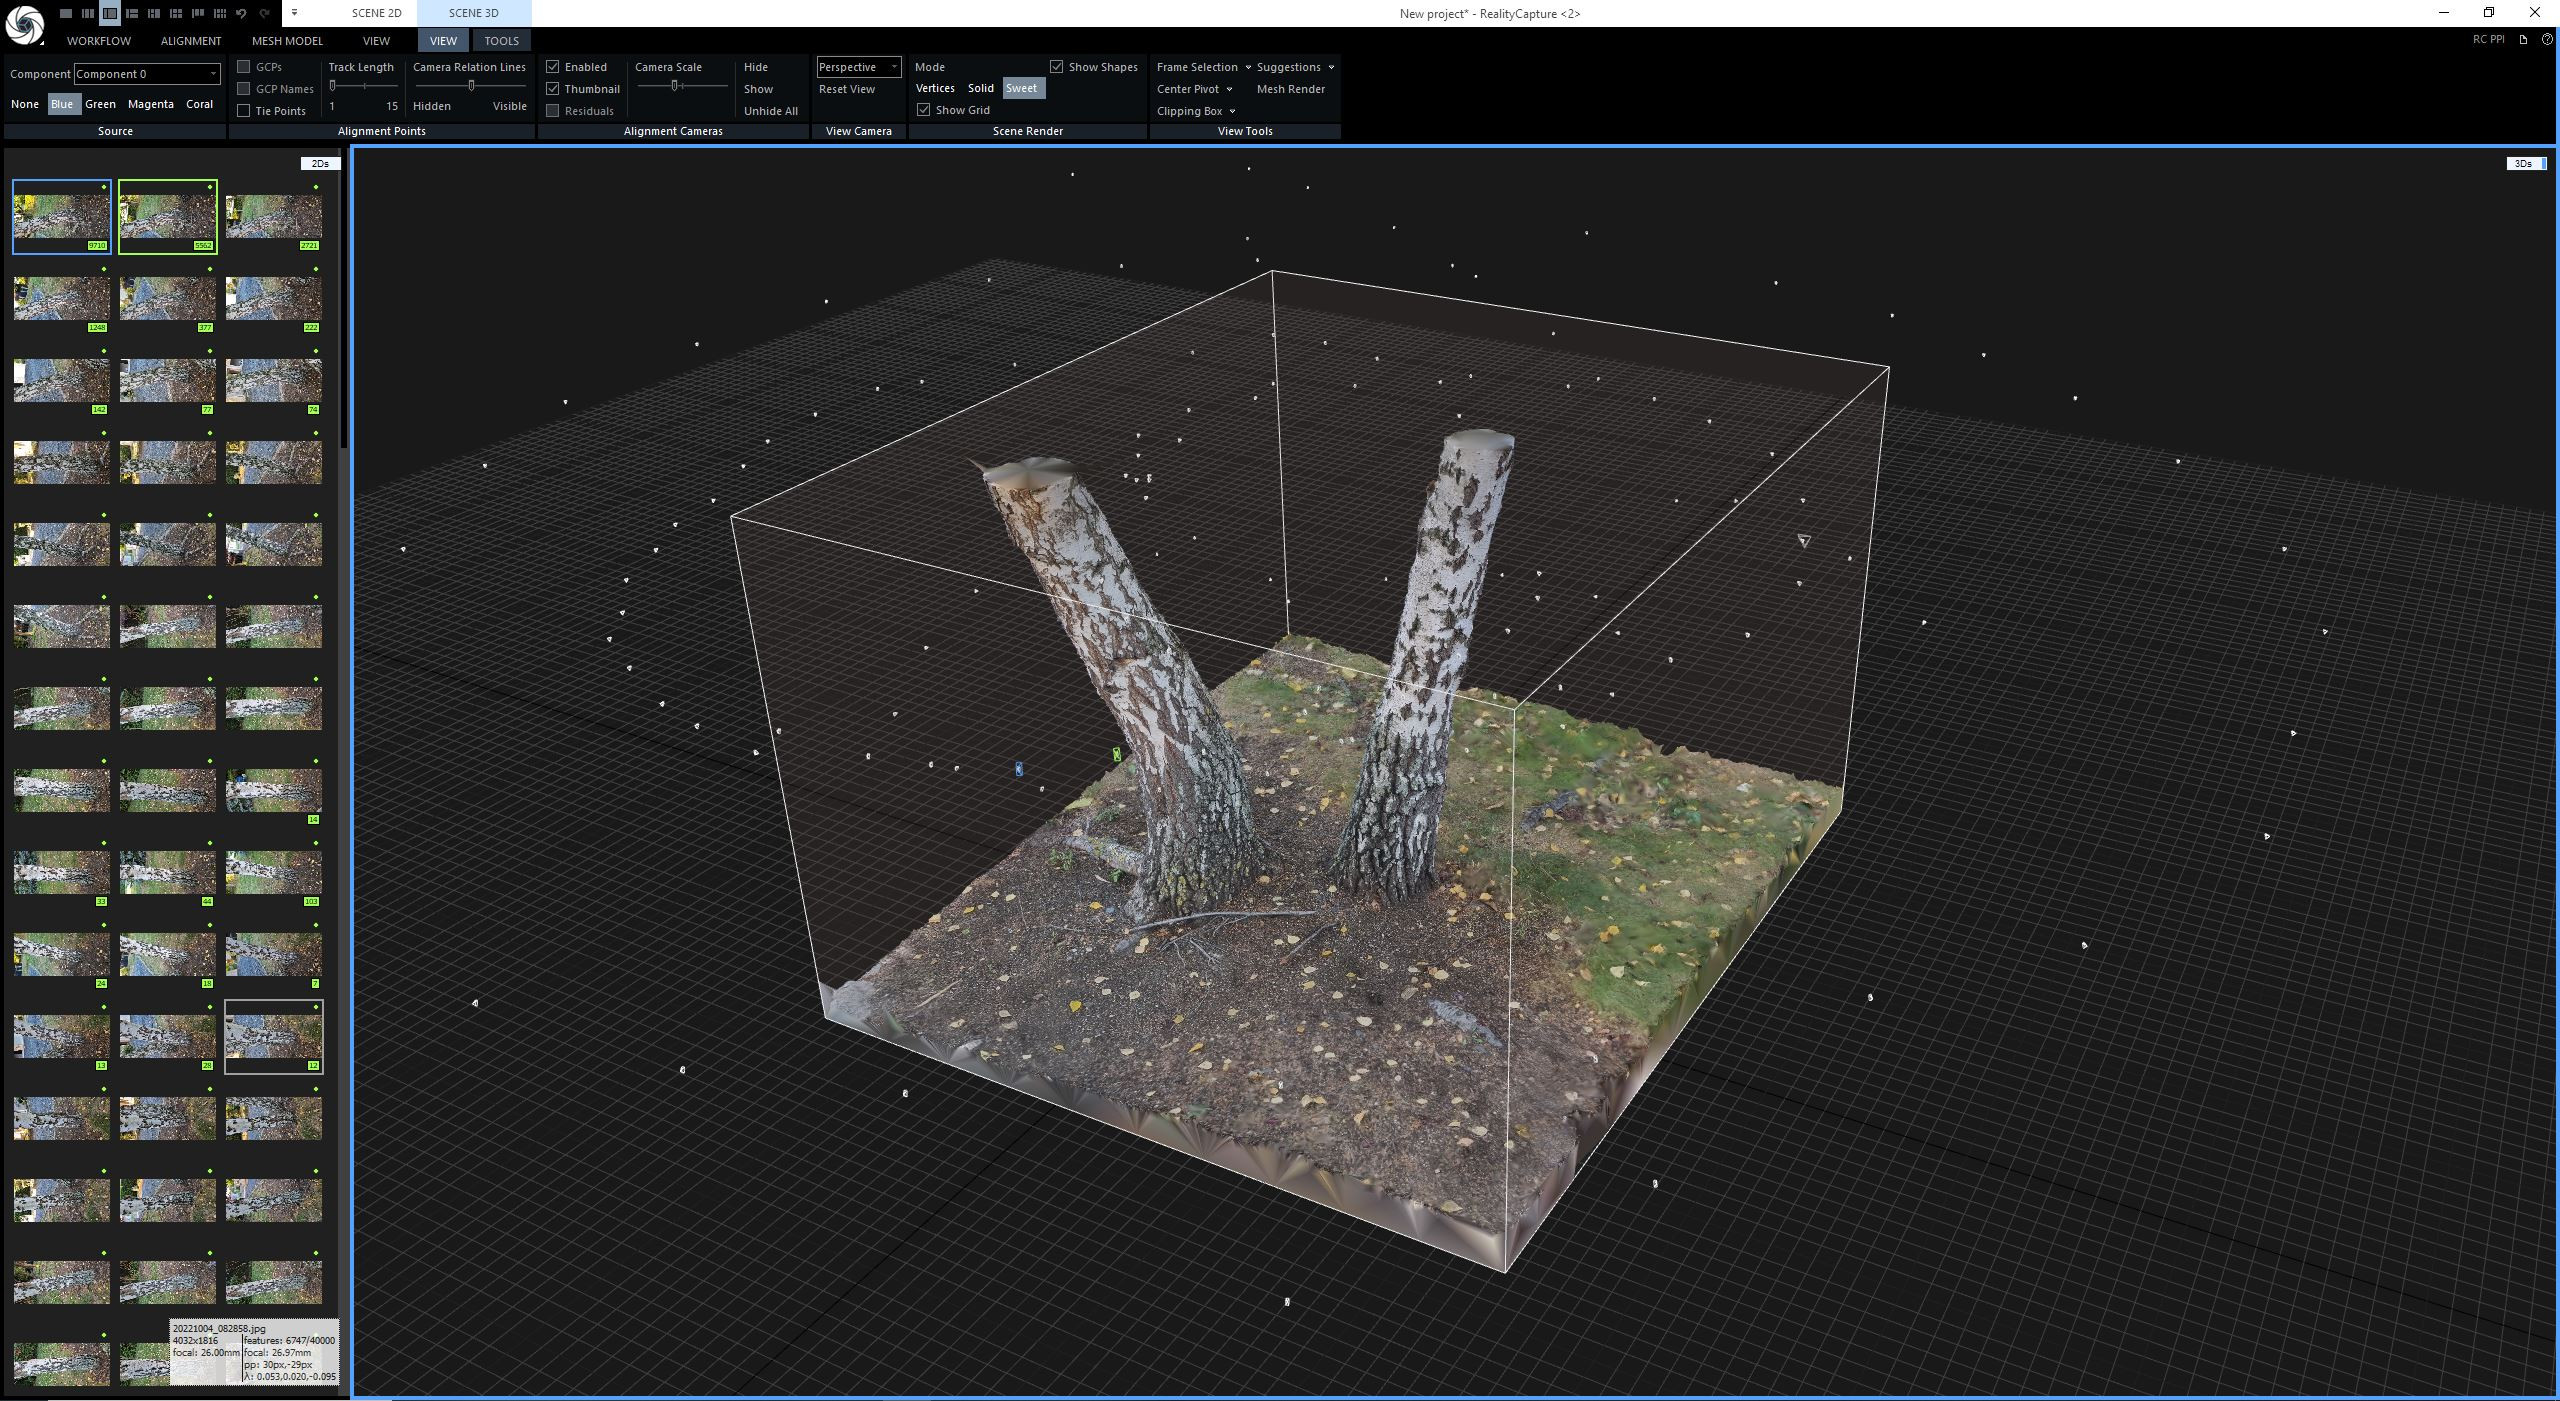Enable the Residuals checkbox
2560x1401 pixels.
click(x=553, y=111)
